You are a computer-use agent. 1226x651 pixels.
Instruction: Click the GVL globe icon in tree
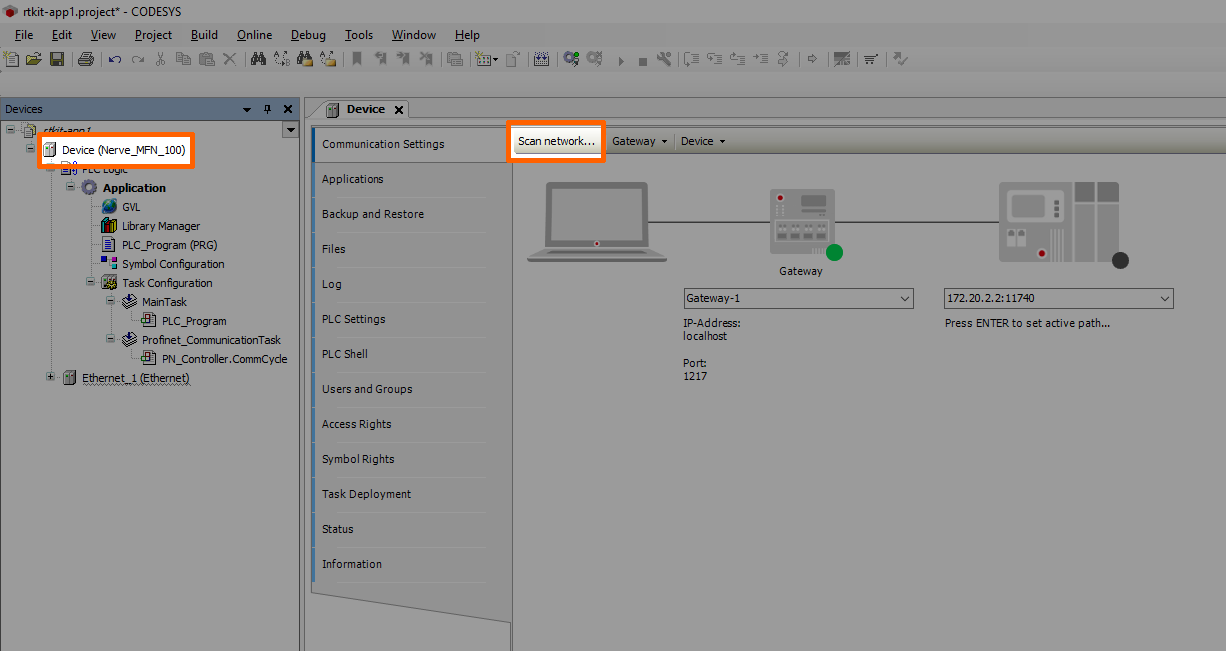point(109,207)
